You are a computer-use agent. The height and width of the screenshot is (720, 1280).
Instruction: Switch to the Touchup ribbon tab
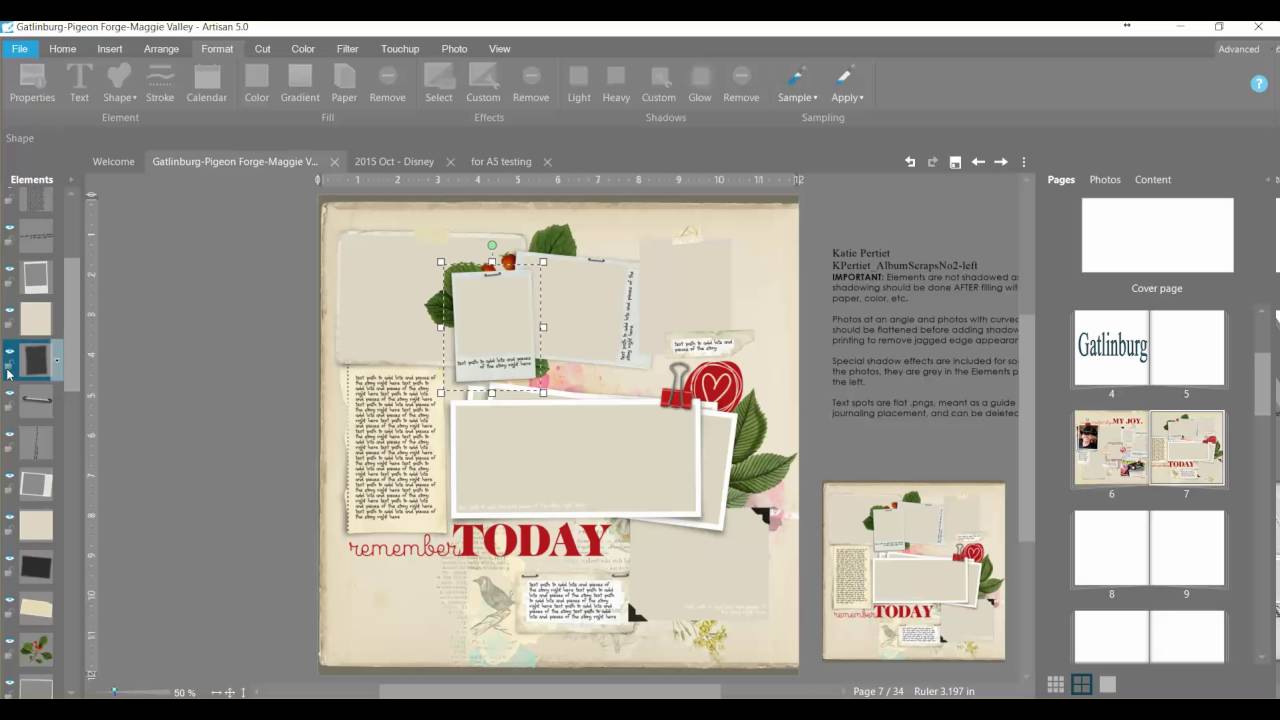pyautogui.click(x=400, y=49)
